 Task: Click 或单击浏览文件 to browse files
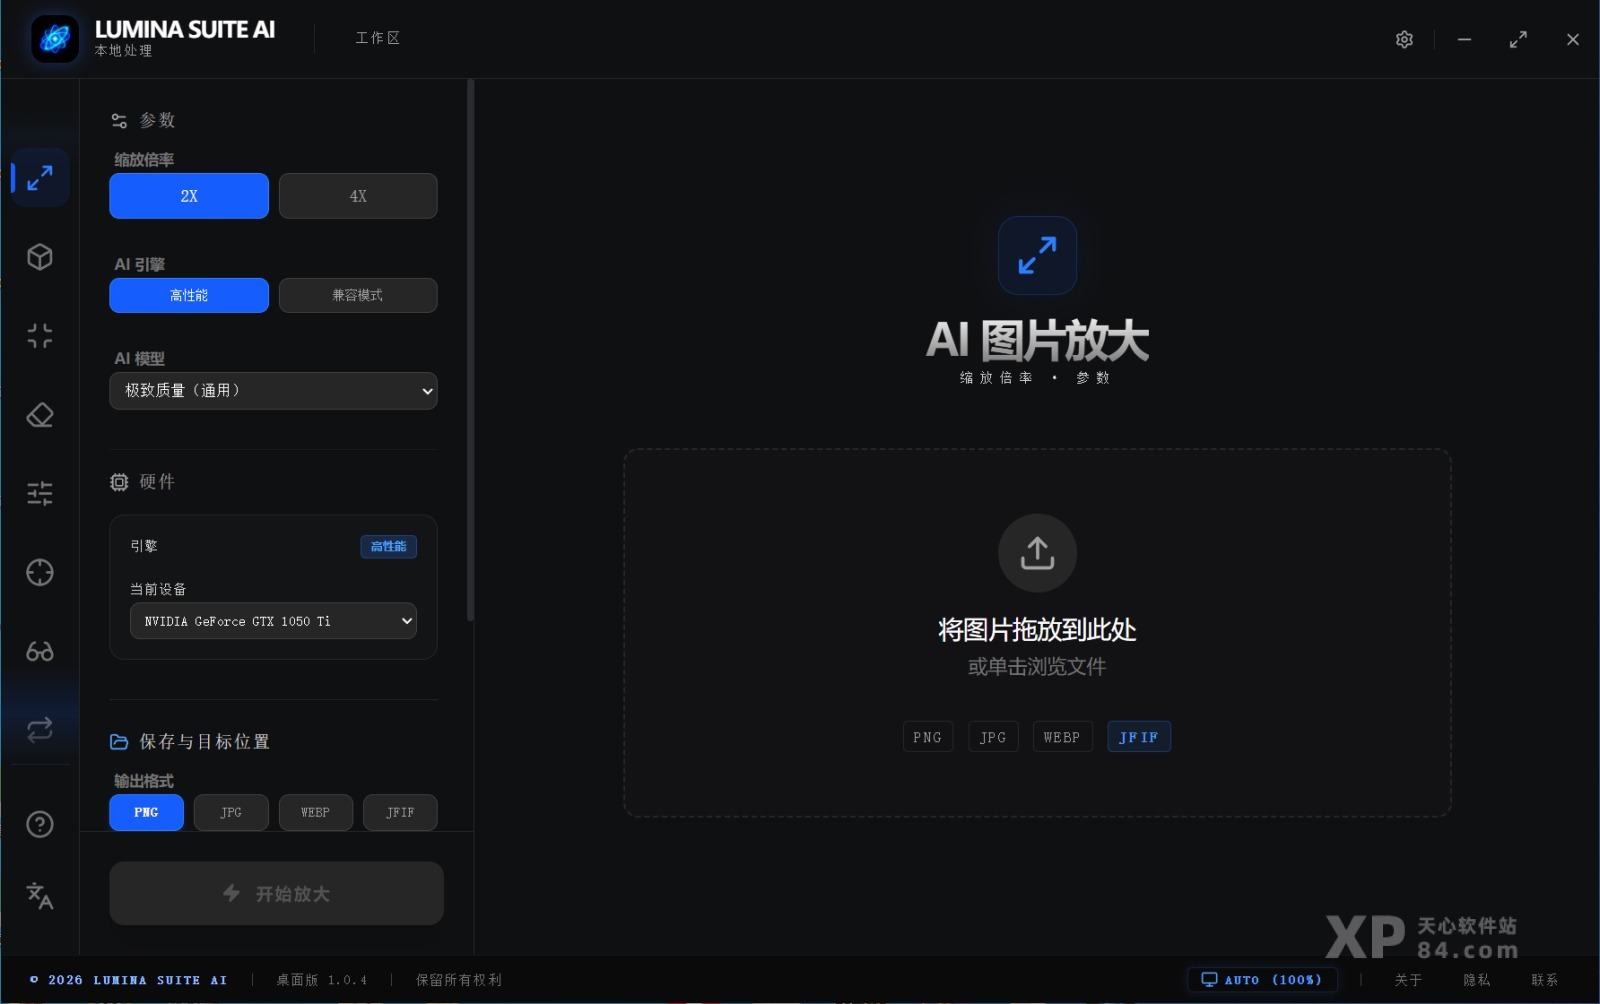pyautogui.click(x=1037, y=667)
